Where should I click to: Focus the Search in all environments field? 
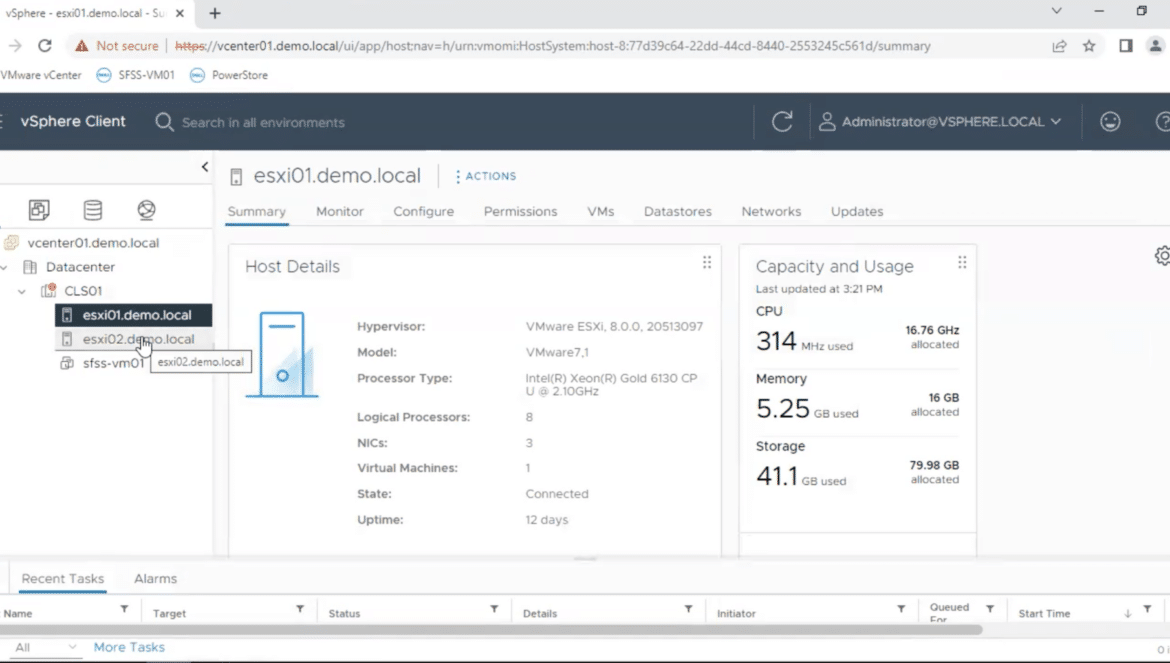pos(263,122)
